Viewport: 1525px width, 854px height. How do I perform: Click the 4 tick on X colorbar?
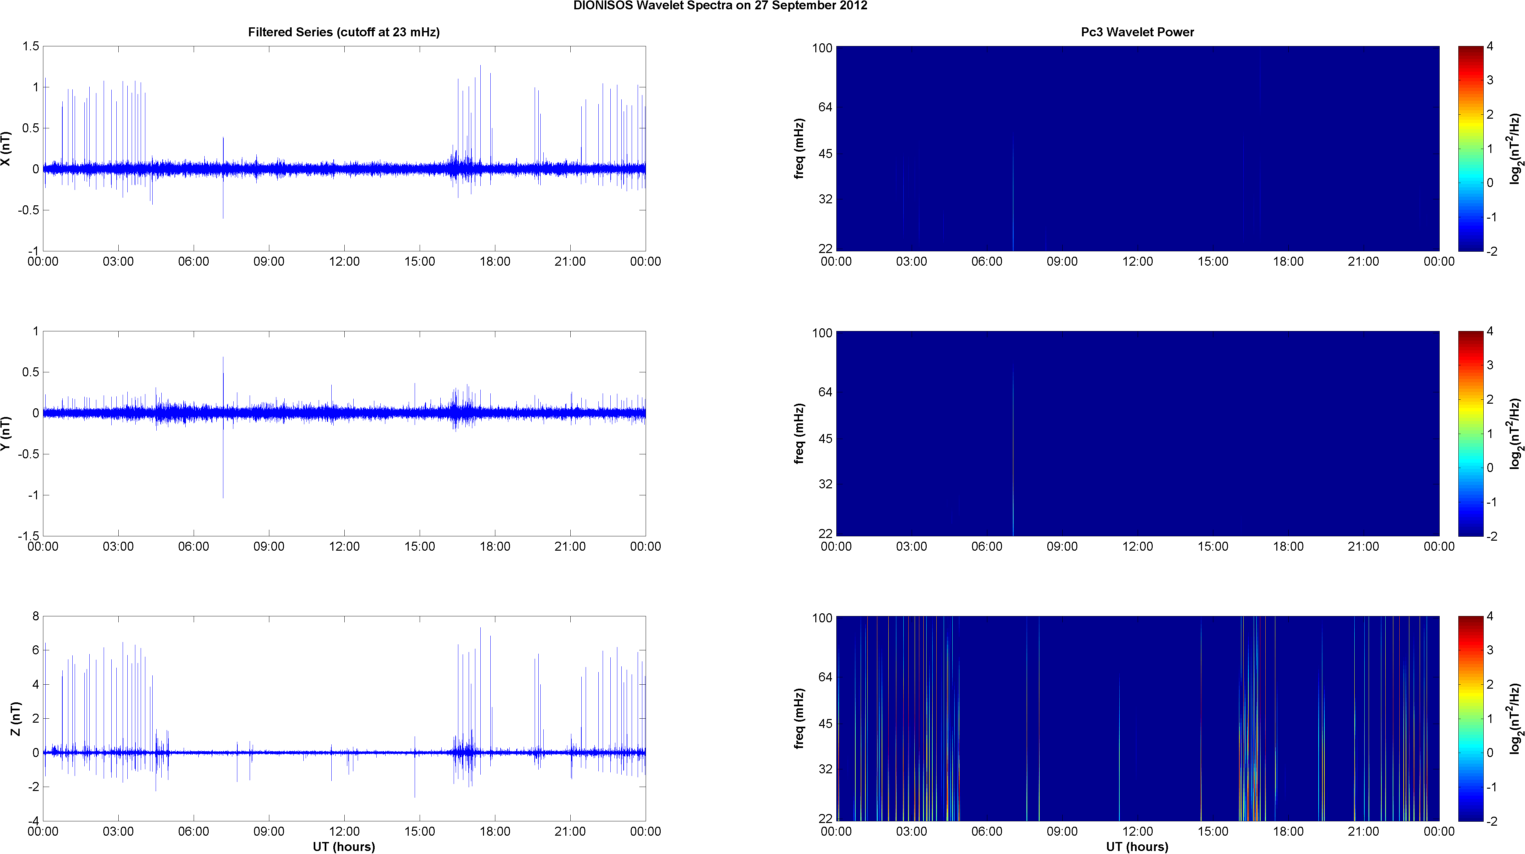pos(1490,47)
